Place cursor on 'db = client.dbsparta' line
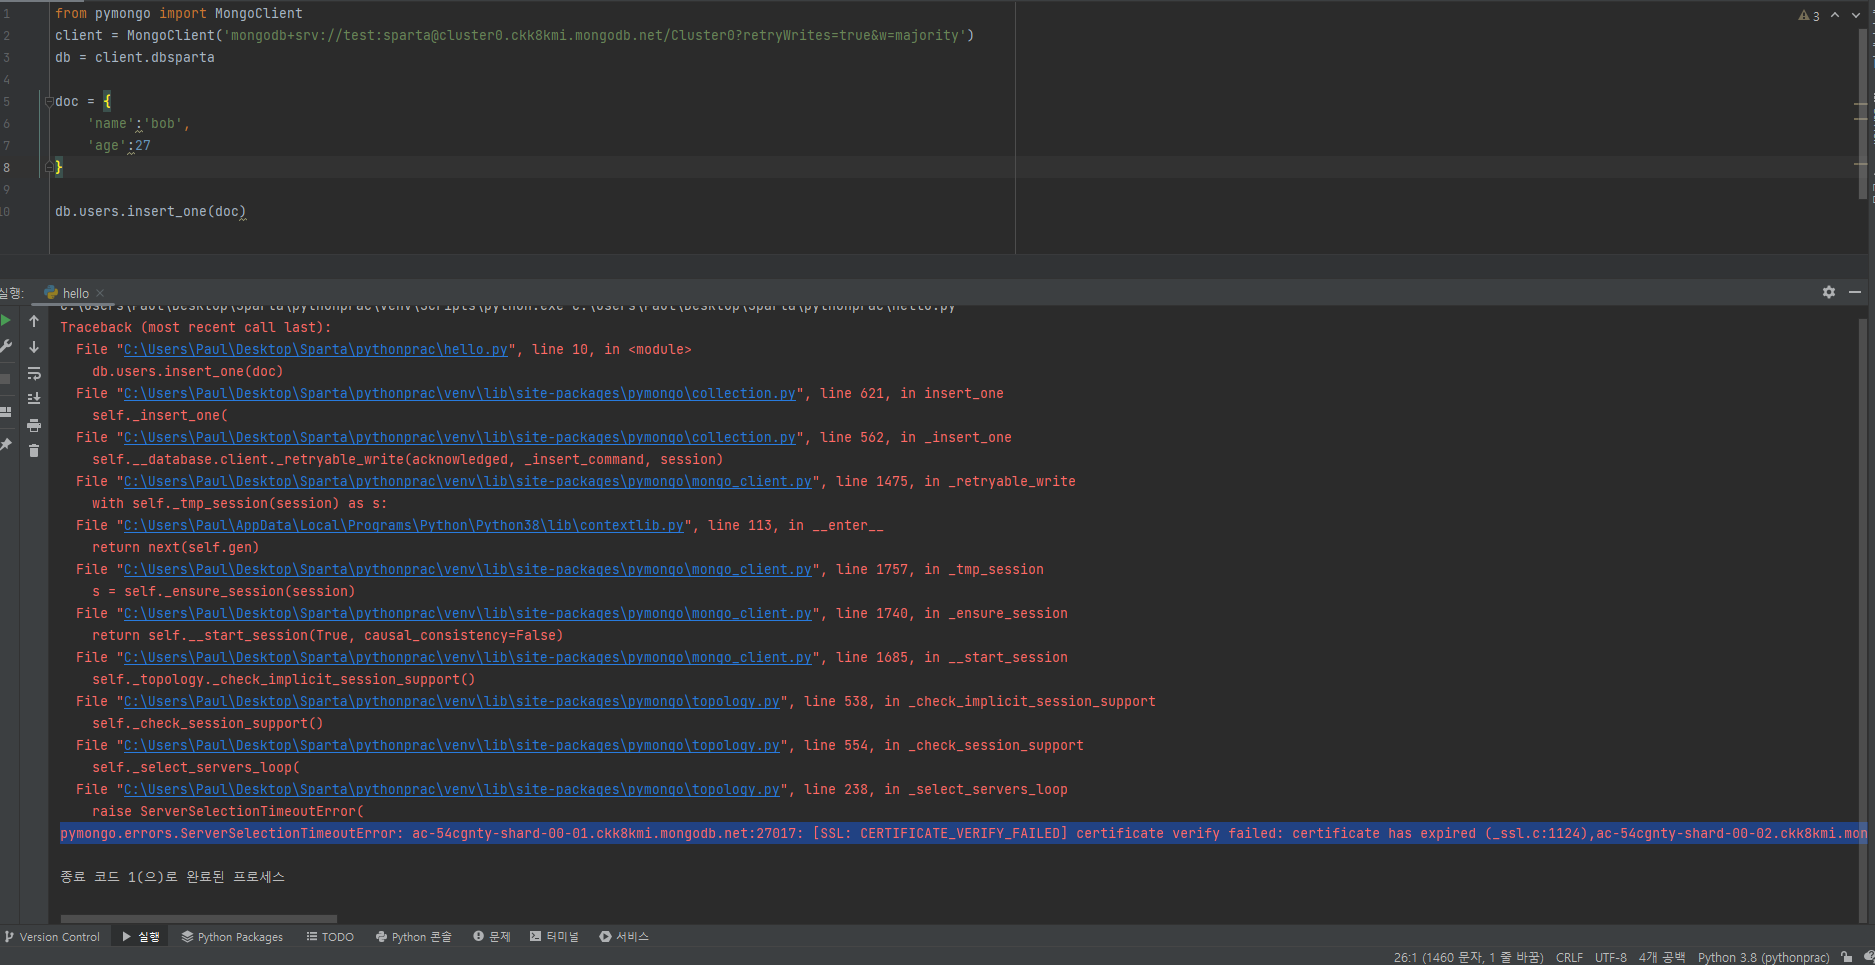Image resolution: width=1875 pixels, height=965 pixels. pos(134,57)
